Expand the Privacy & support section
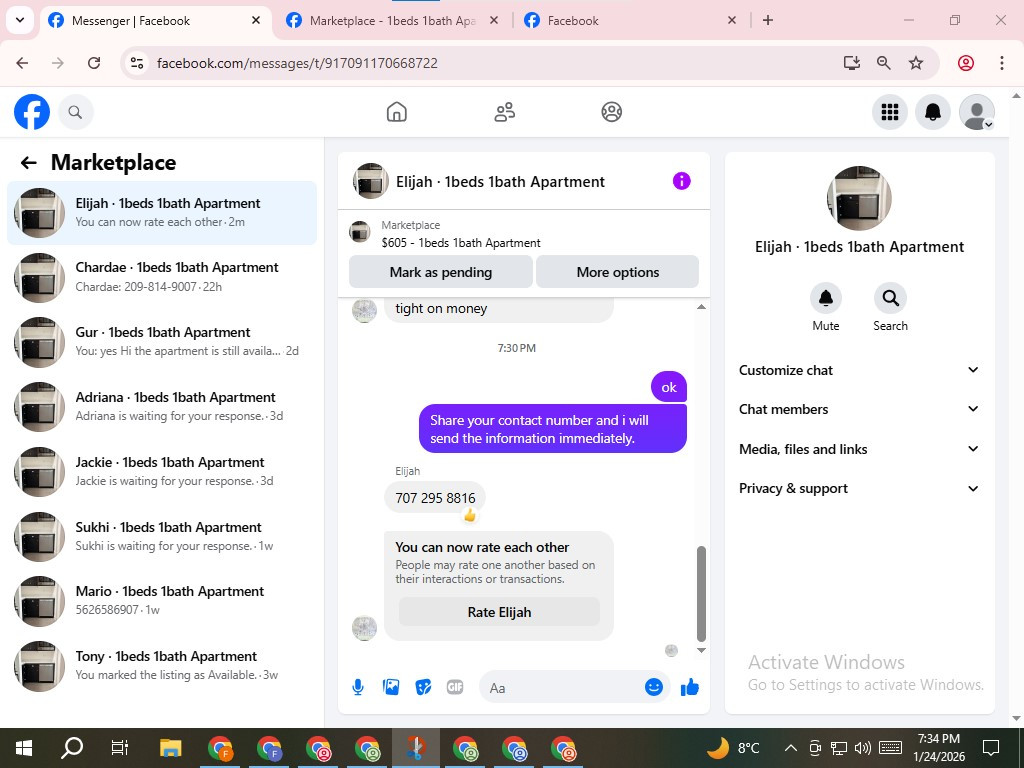 click(x=859, y=488)
